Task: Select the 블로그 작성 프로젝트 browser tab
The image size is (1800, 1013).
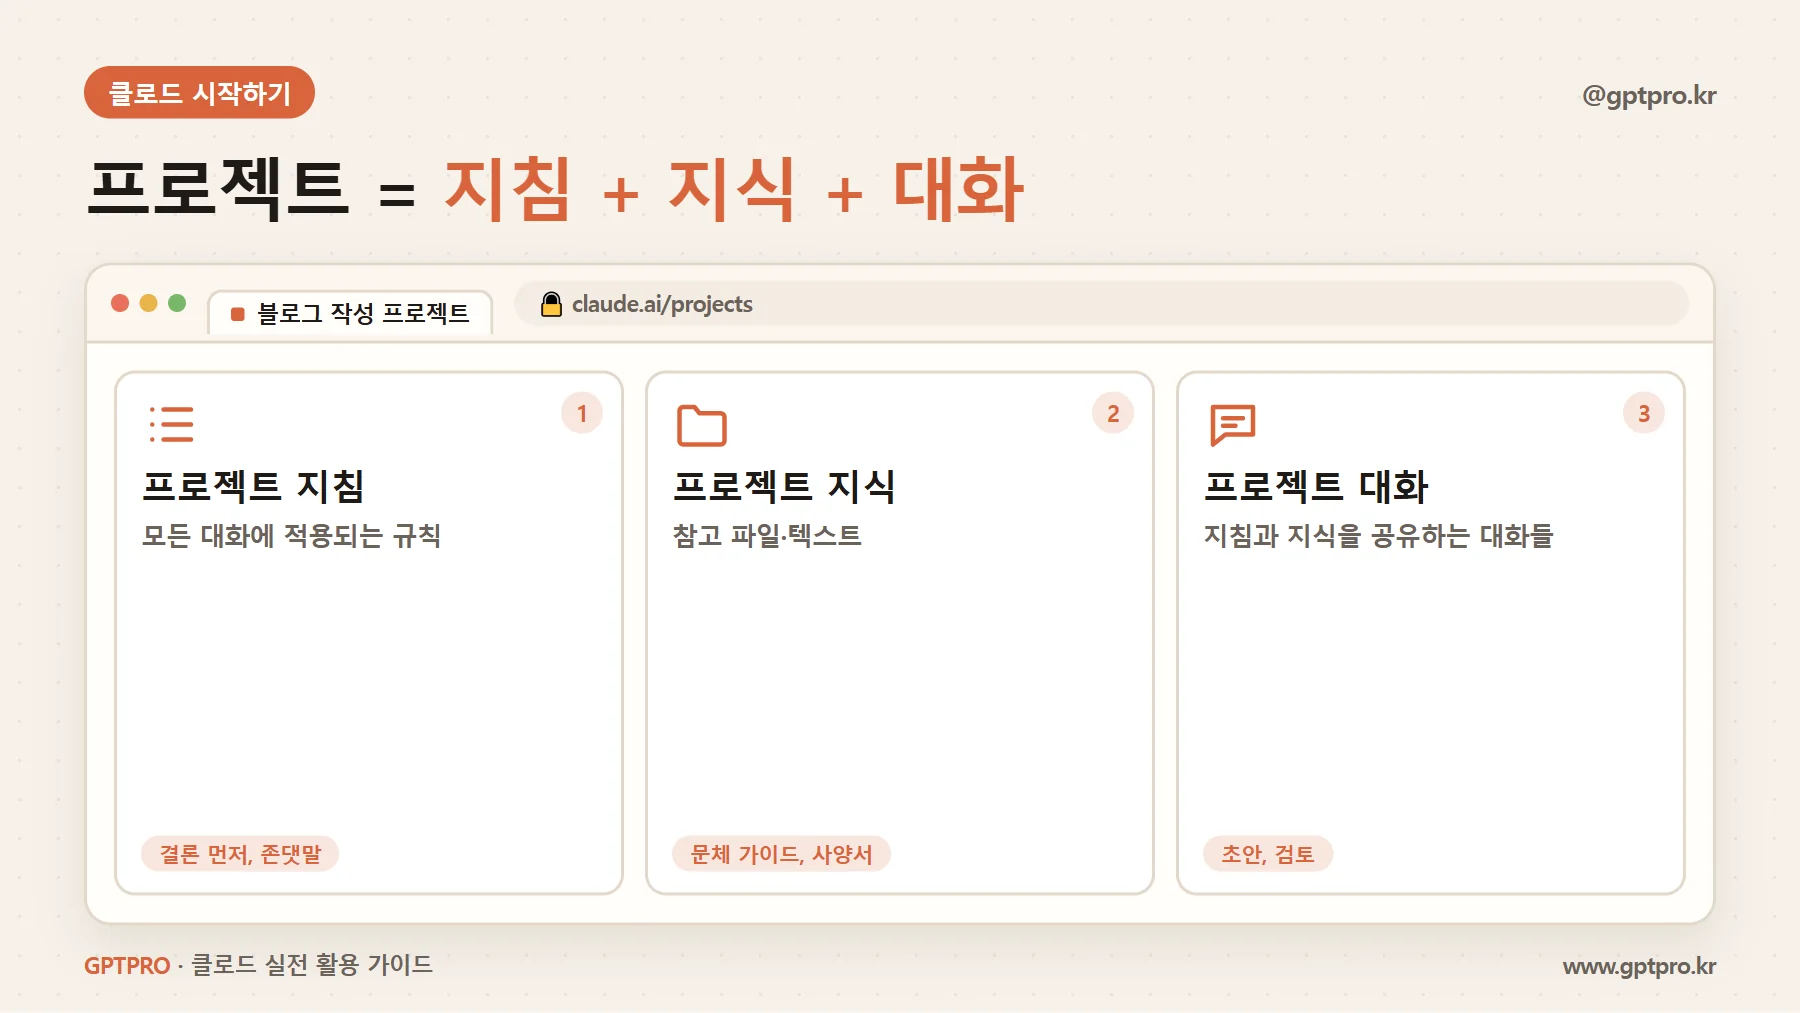Action: click(x=350, y=313)
